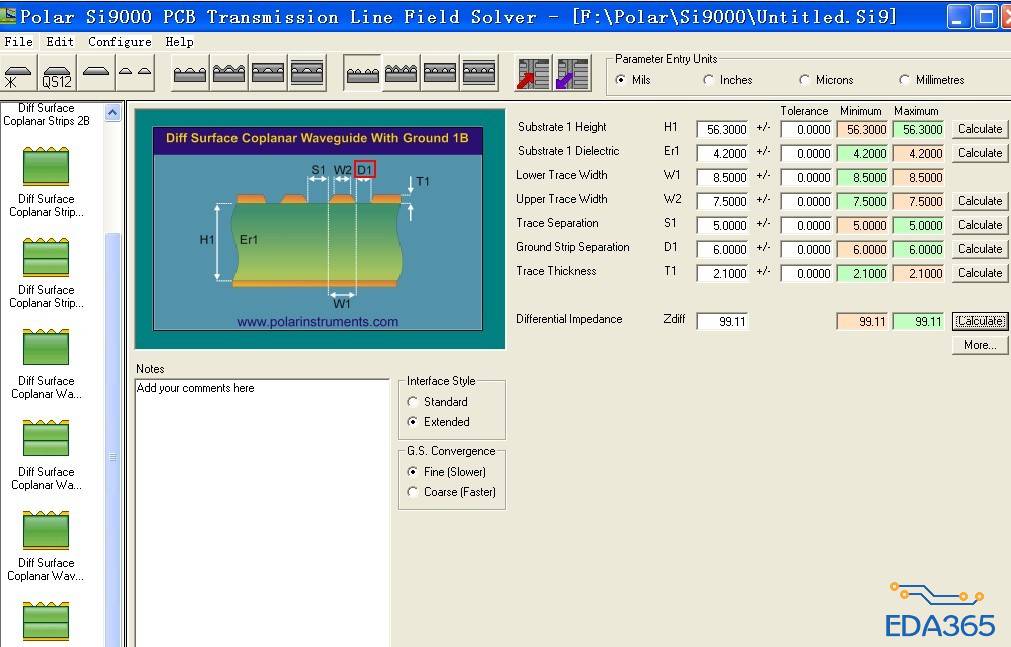Image resolution: width=1011 pixels, height=647 pixels.
Task: Open the Configure menu
Action: (x=120, y=42)
